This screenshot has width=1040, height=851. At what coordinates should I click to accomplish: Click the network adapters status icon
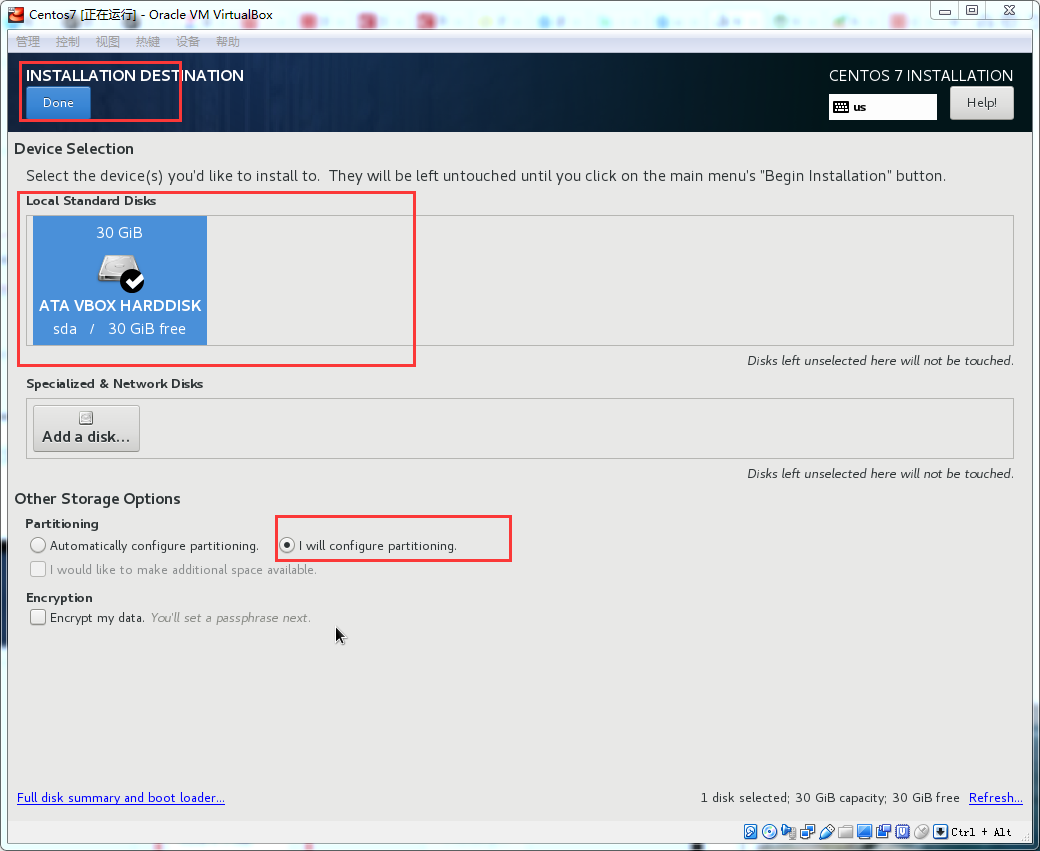pos(809,832)
